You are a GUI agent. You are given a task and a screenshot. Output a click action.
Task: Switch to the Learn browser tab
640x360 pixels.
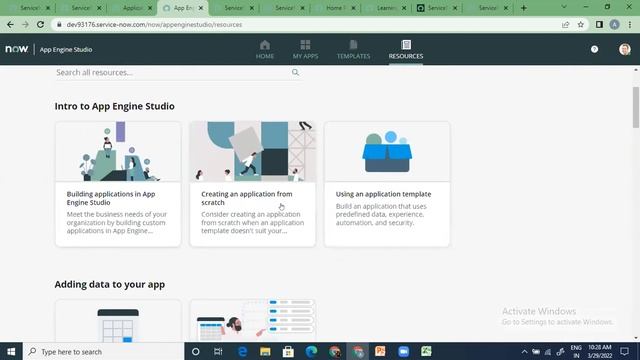(x=386, y=8)
